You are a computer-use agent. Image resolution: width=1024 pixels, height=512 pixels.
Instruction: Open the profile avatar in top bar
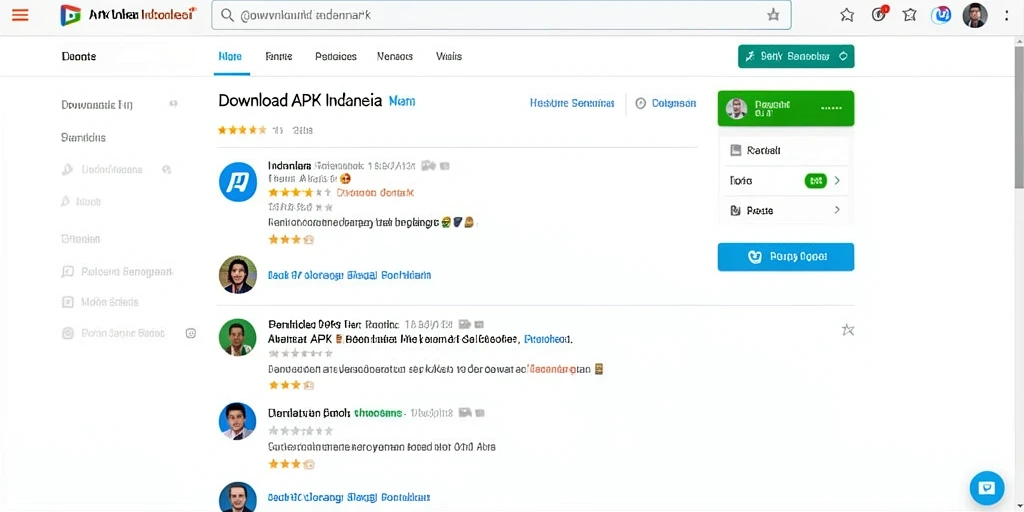pyautogui.click(x=975, y=14)
